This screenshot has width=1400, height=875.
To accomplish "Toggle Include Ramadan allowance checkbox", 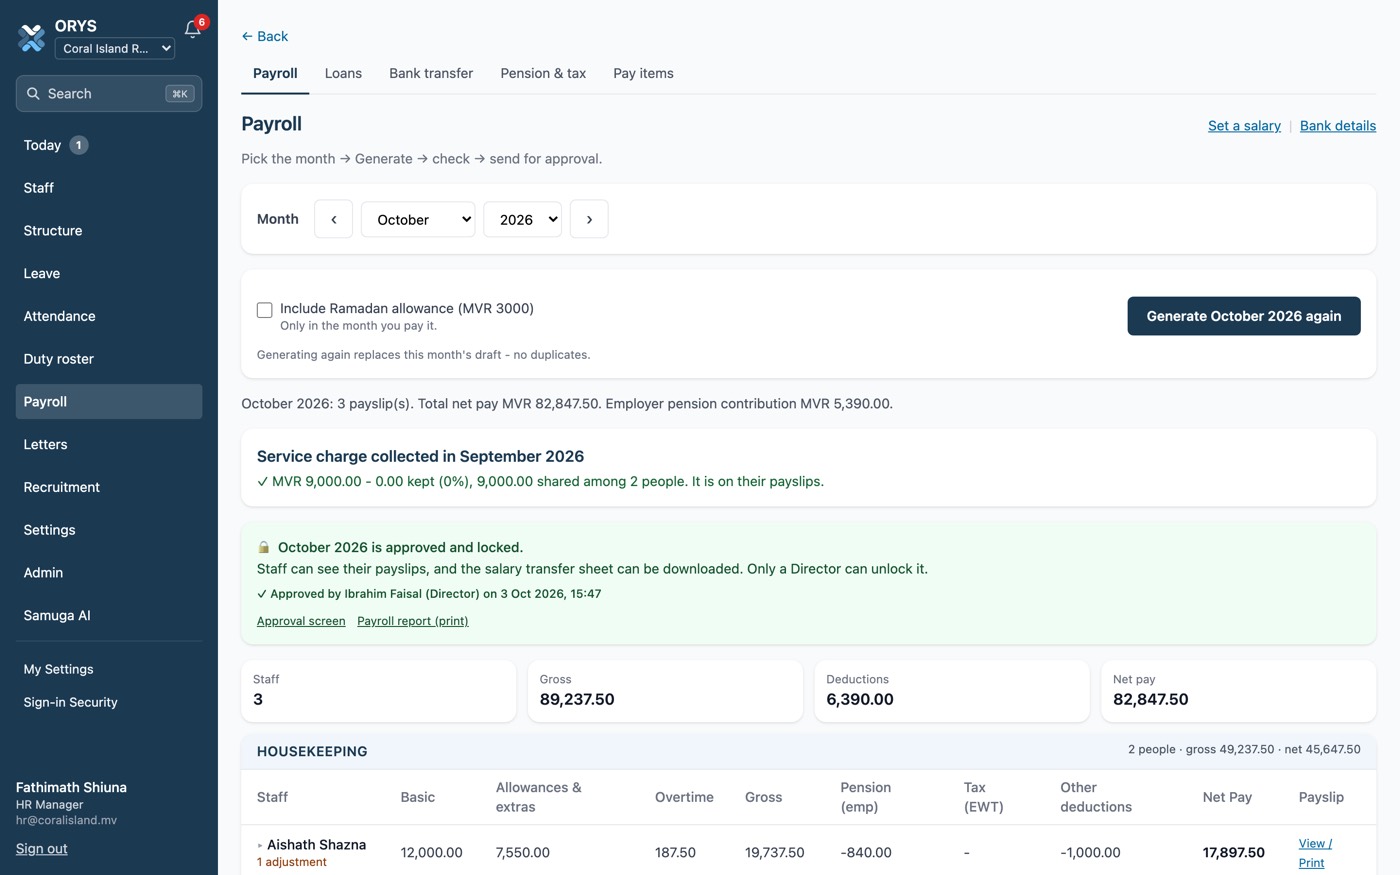I will 264,310.
